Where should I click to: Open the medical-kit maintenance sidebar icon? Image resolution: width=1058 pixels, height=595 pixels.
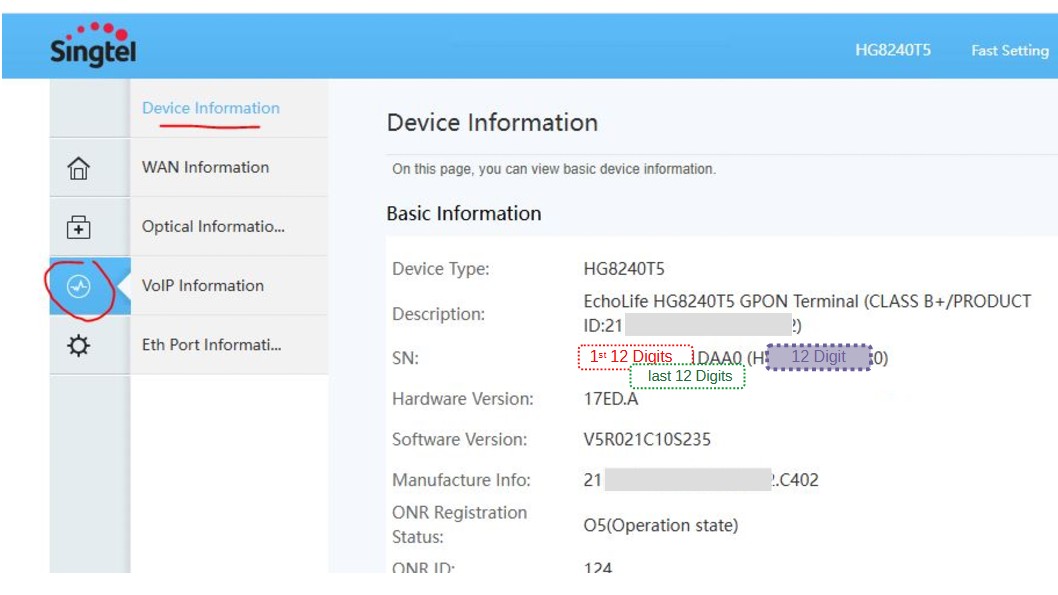click(78, 227)
